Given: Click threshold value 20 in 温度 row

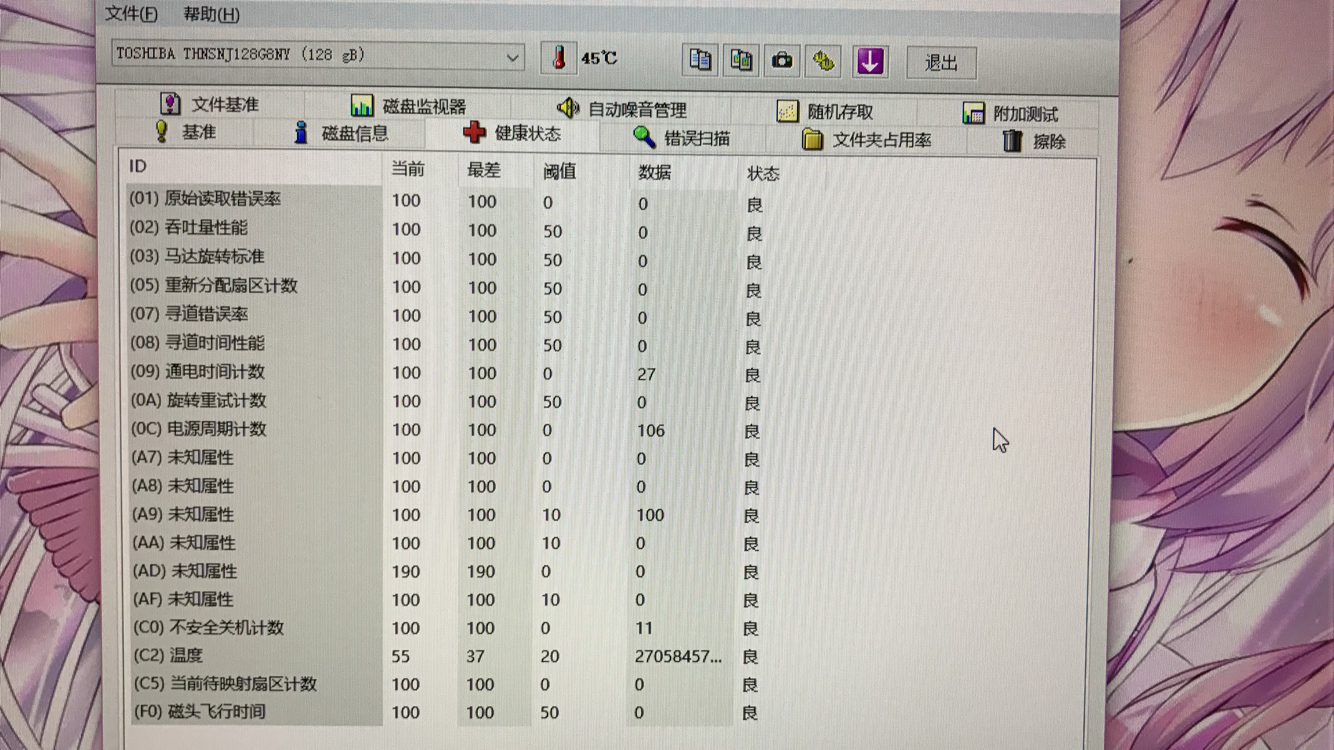Looking at the screenshot, I should pos(549,657).
